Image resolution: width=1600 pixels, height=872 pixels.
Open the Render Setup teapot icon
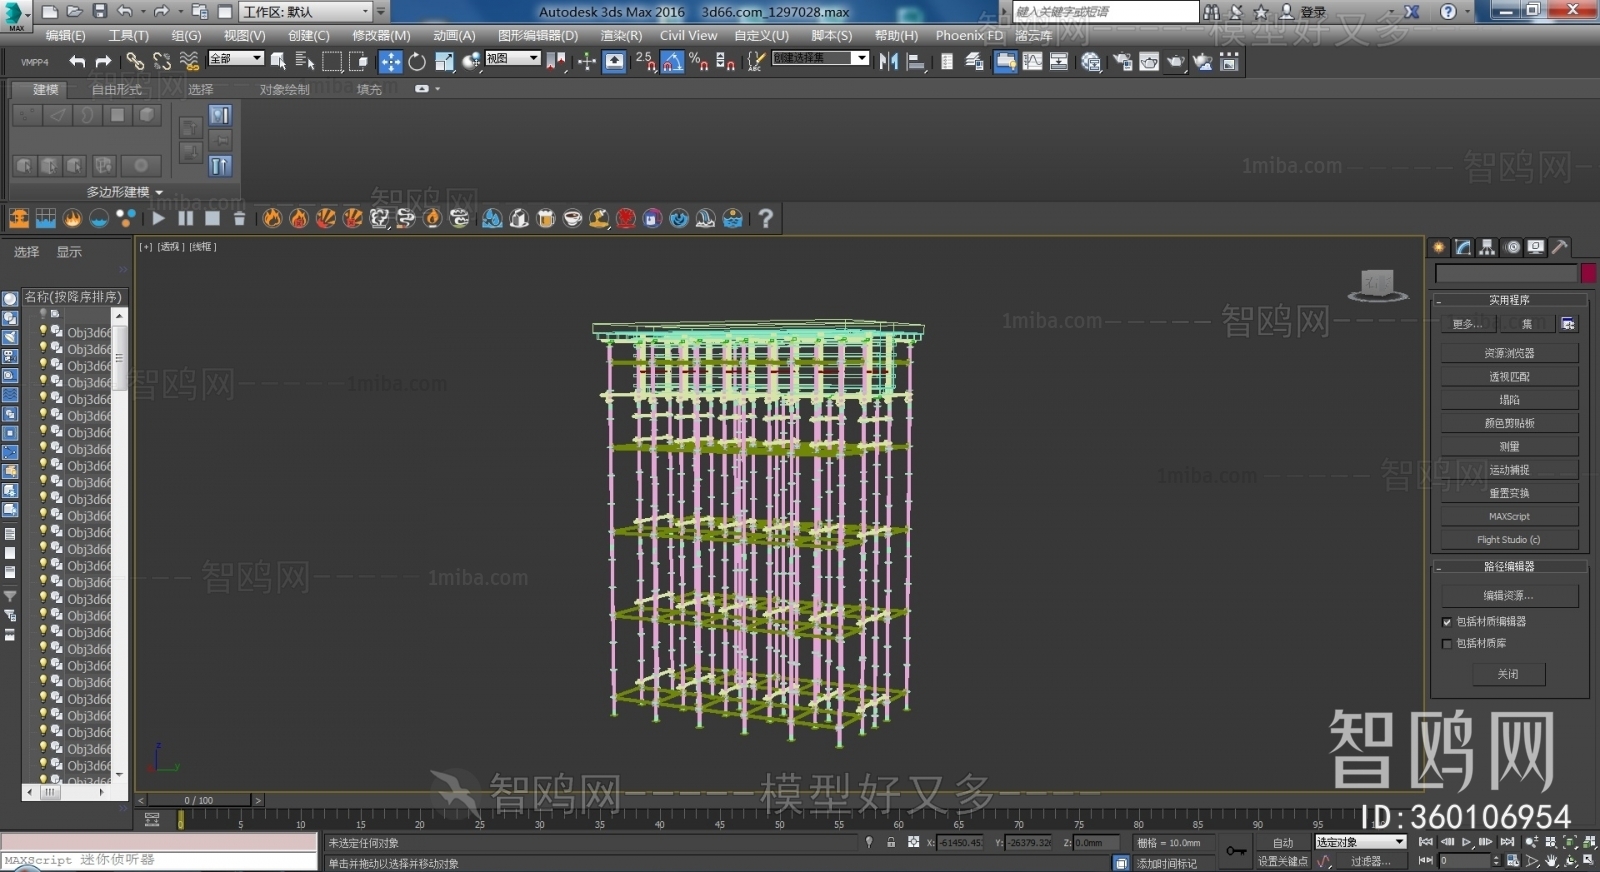point(1123,62)
